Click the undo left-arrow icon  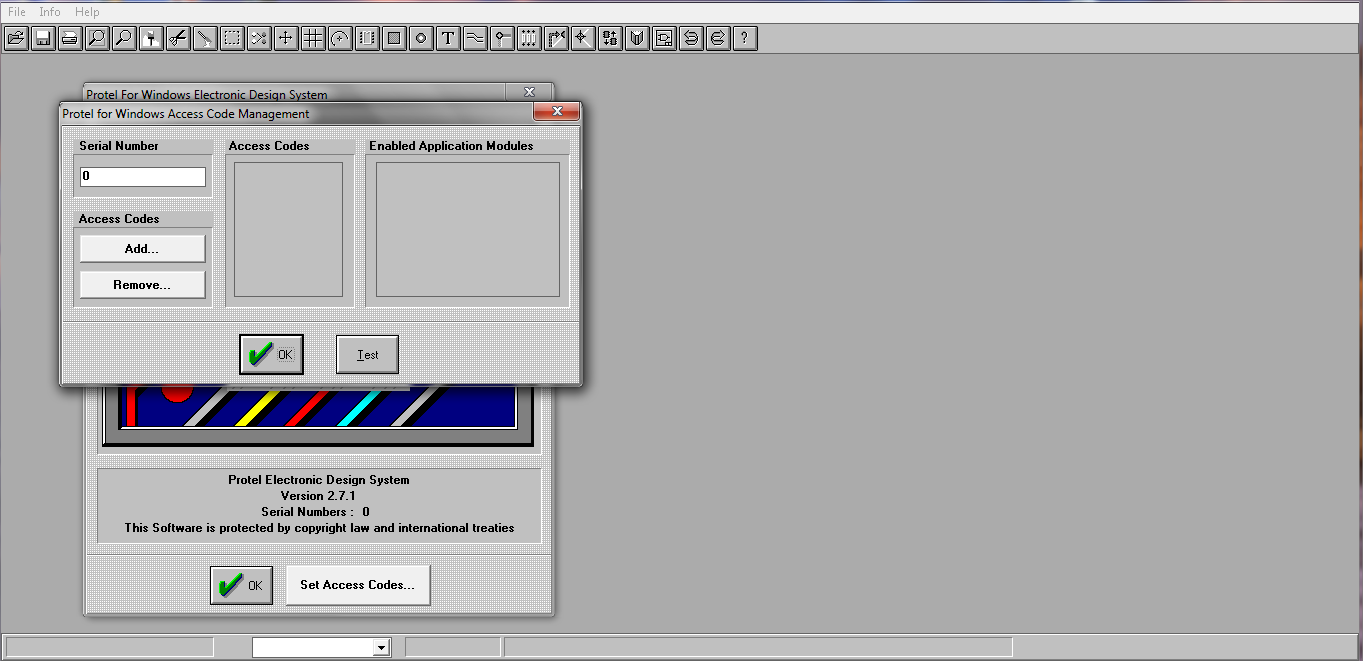(x=690, y=38)
